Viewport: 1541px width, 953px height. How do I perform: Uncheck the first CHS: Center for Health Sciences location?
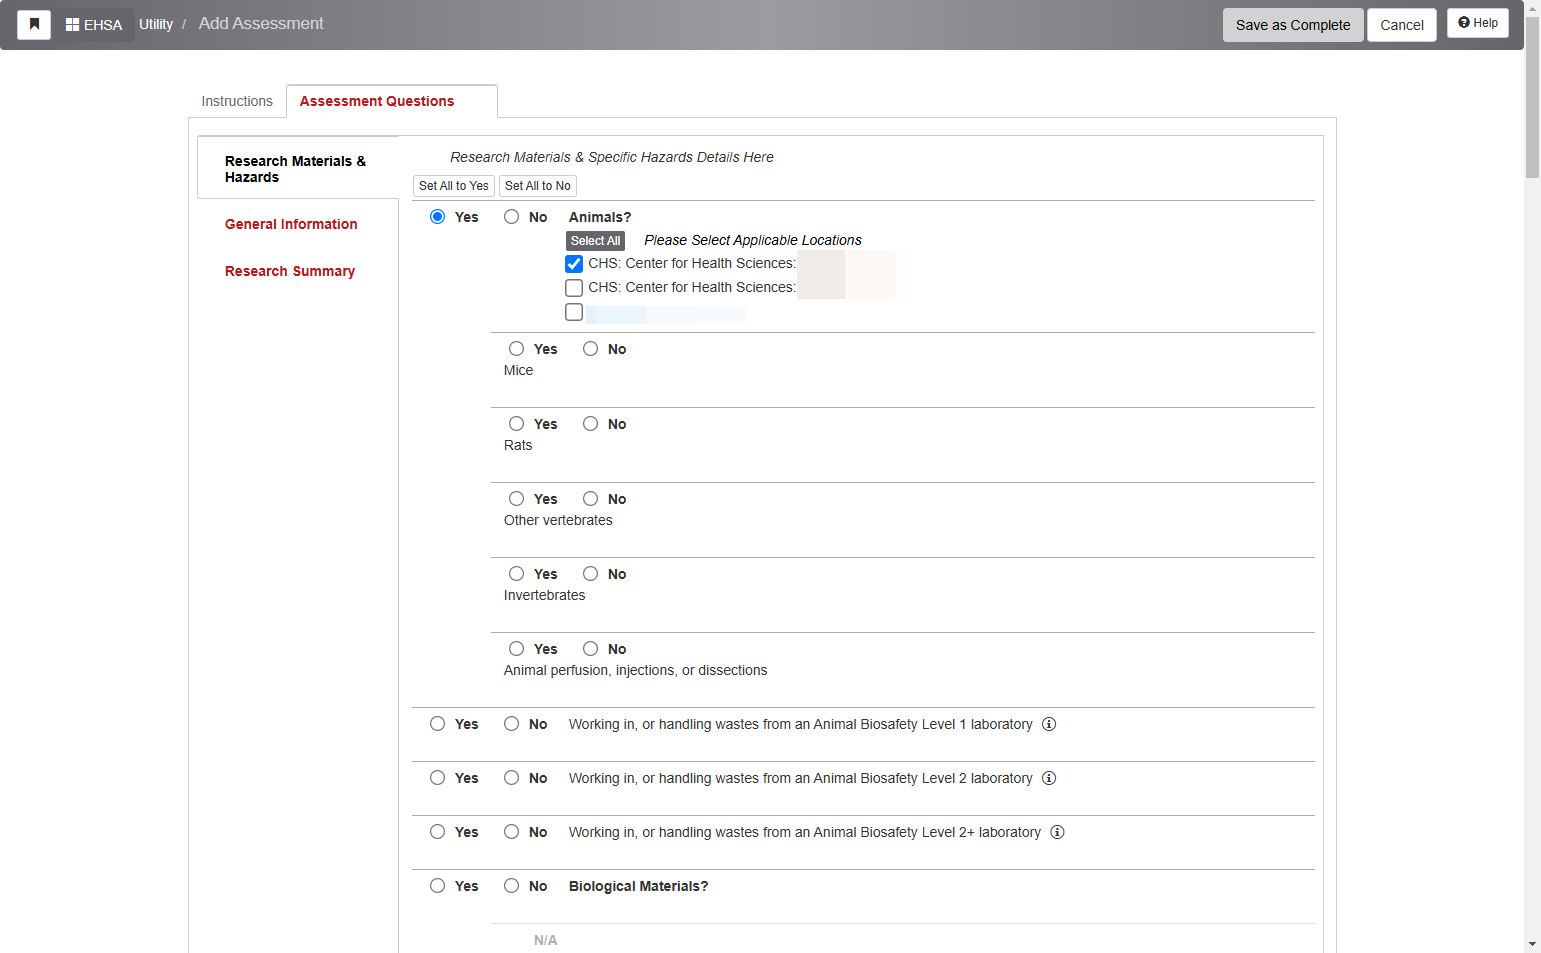point(574,264)
